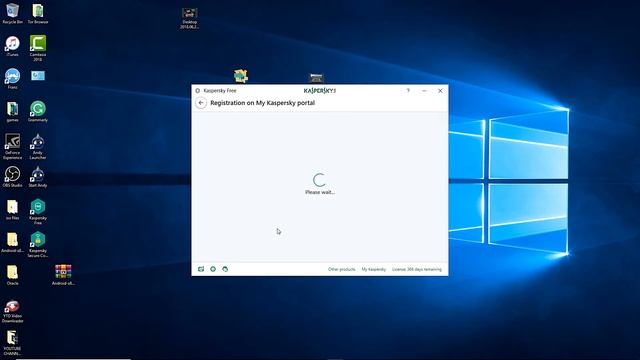Select the YTD Video Downloader shortcut
Screen dimensions: 640x360
pos(12,311)
